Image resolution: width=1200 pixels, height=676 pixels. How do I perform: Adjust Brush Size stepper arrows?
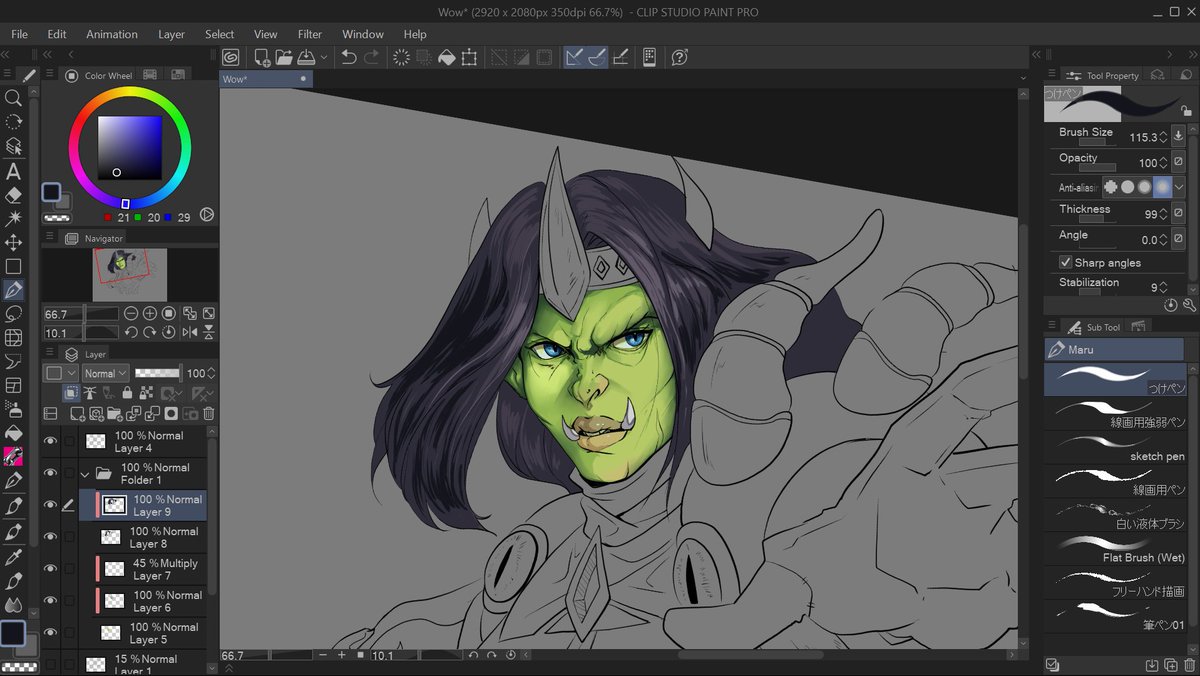click(1163, 137)
